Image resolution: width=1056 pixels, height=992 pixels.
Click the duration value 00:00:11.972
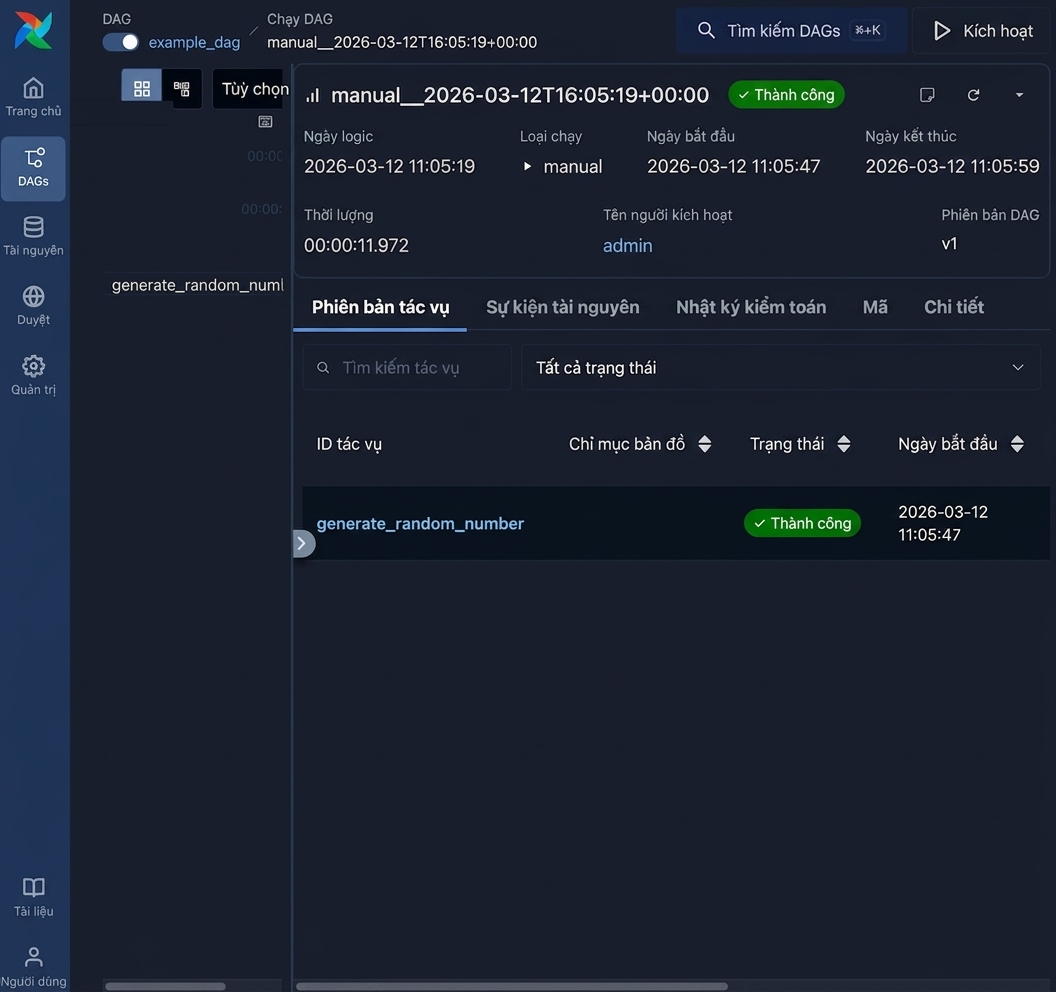[356, 245]
